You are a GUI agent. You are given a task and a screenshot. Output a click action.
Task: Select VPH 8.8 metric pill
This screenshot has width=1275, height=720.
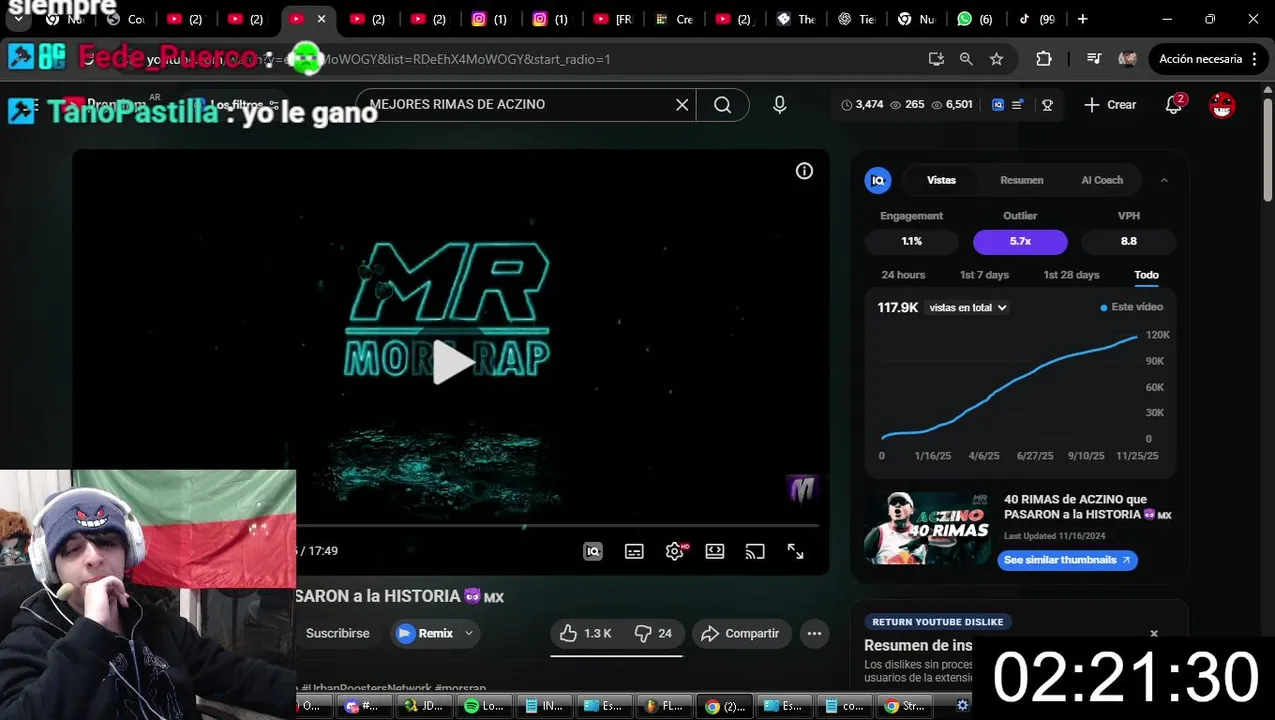click(1129, 241)
